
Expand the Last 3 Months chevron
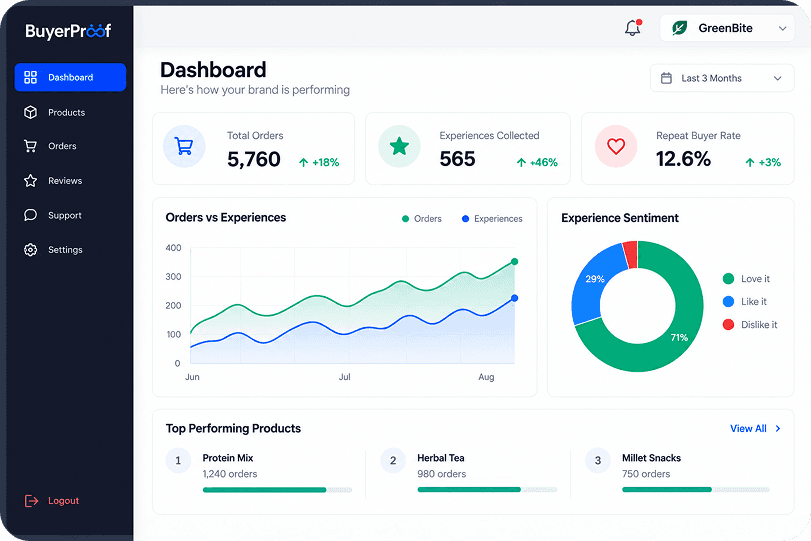(777, 78)
